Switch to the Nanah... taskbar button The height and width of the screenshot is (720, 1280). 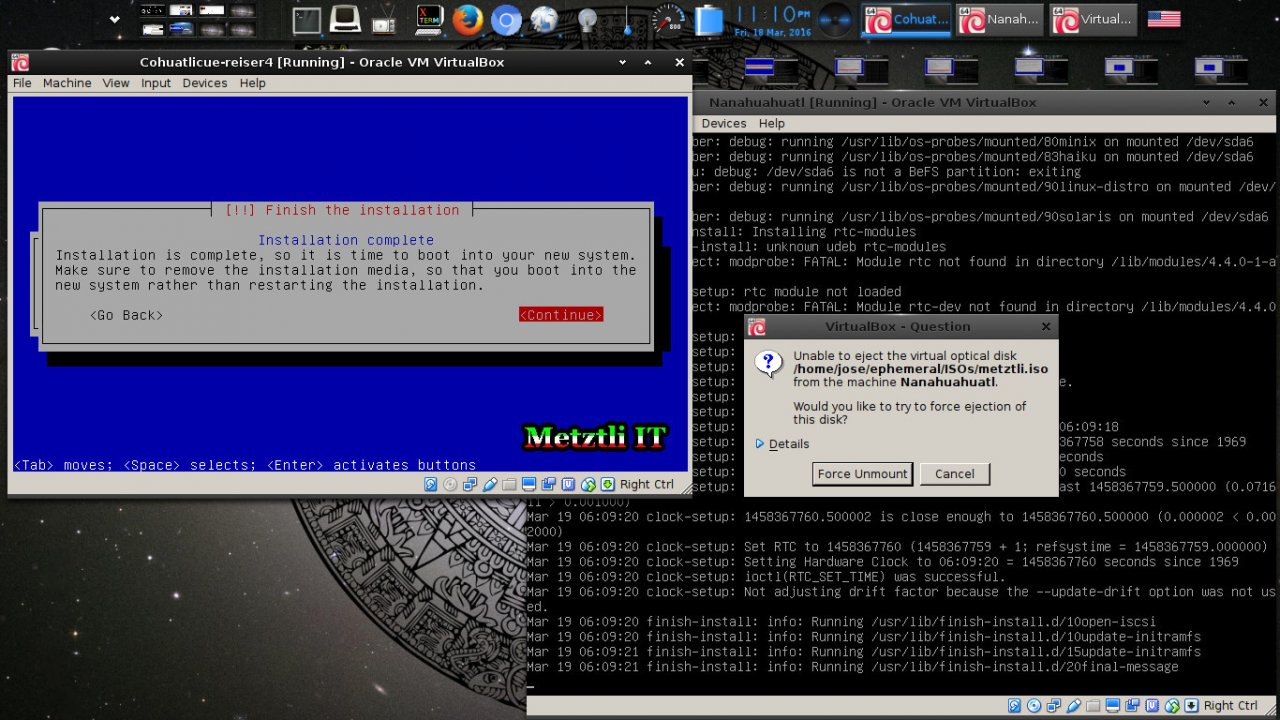coord(1001,19)
